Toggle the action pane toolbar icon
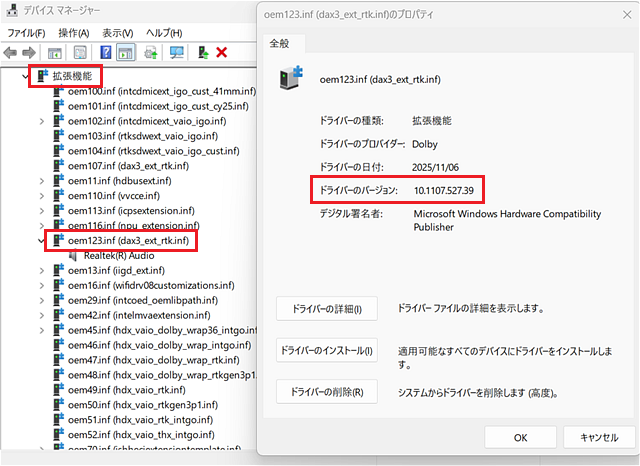 (x=126, y=53)
